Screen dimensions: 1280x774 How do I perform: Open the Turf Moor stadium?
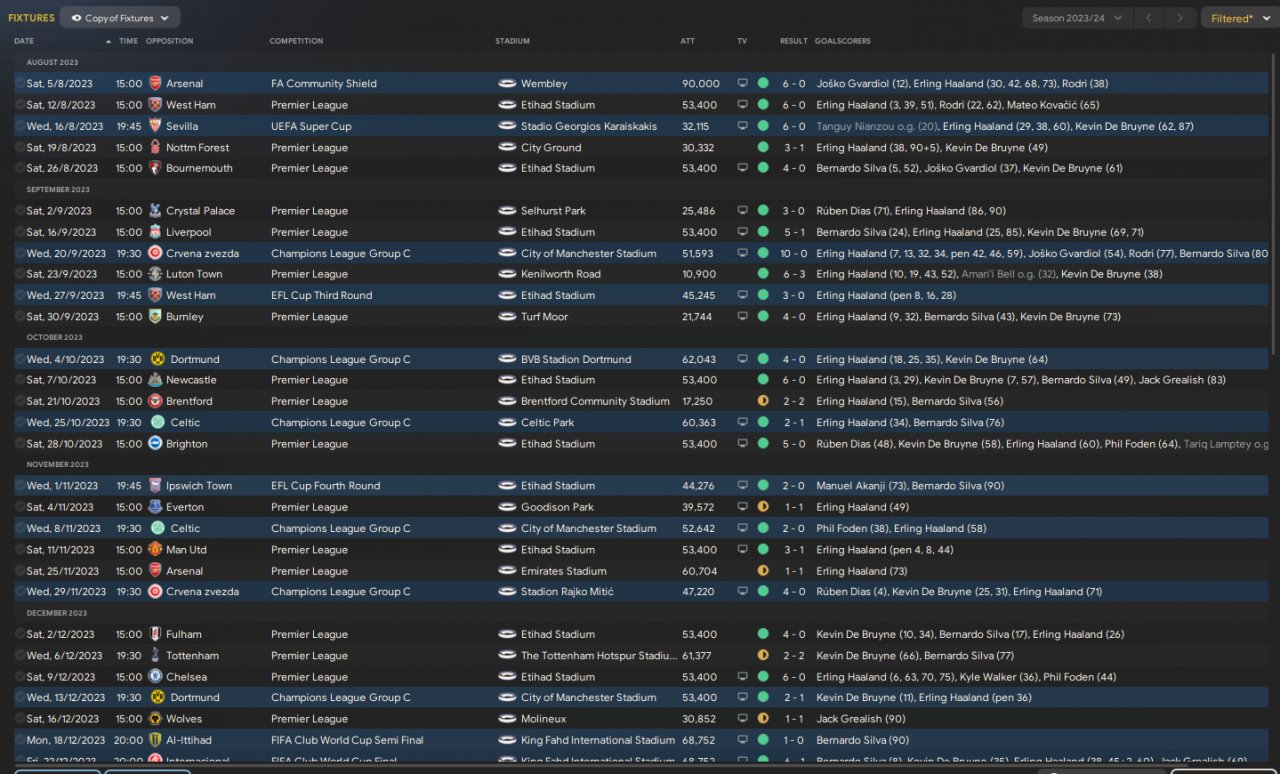click(x=544, y=317)
